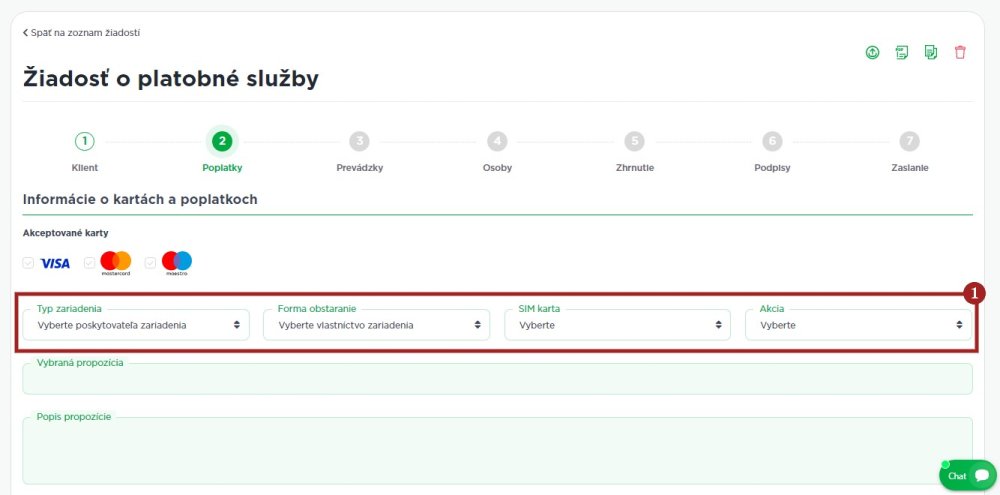This screenshot has width=1000, height=495.
Task: Toggle the Mastercard checkbox
Action: coord(89,263)
